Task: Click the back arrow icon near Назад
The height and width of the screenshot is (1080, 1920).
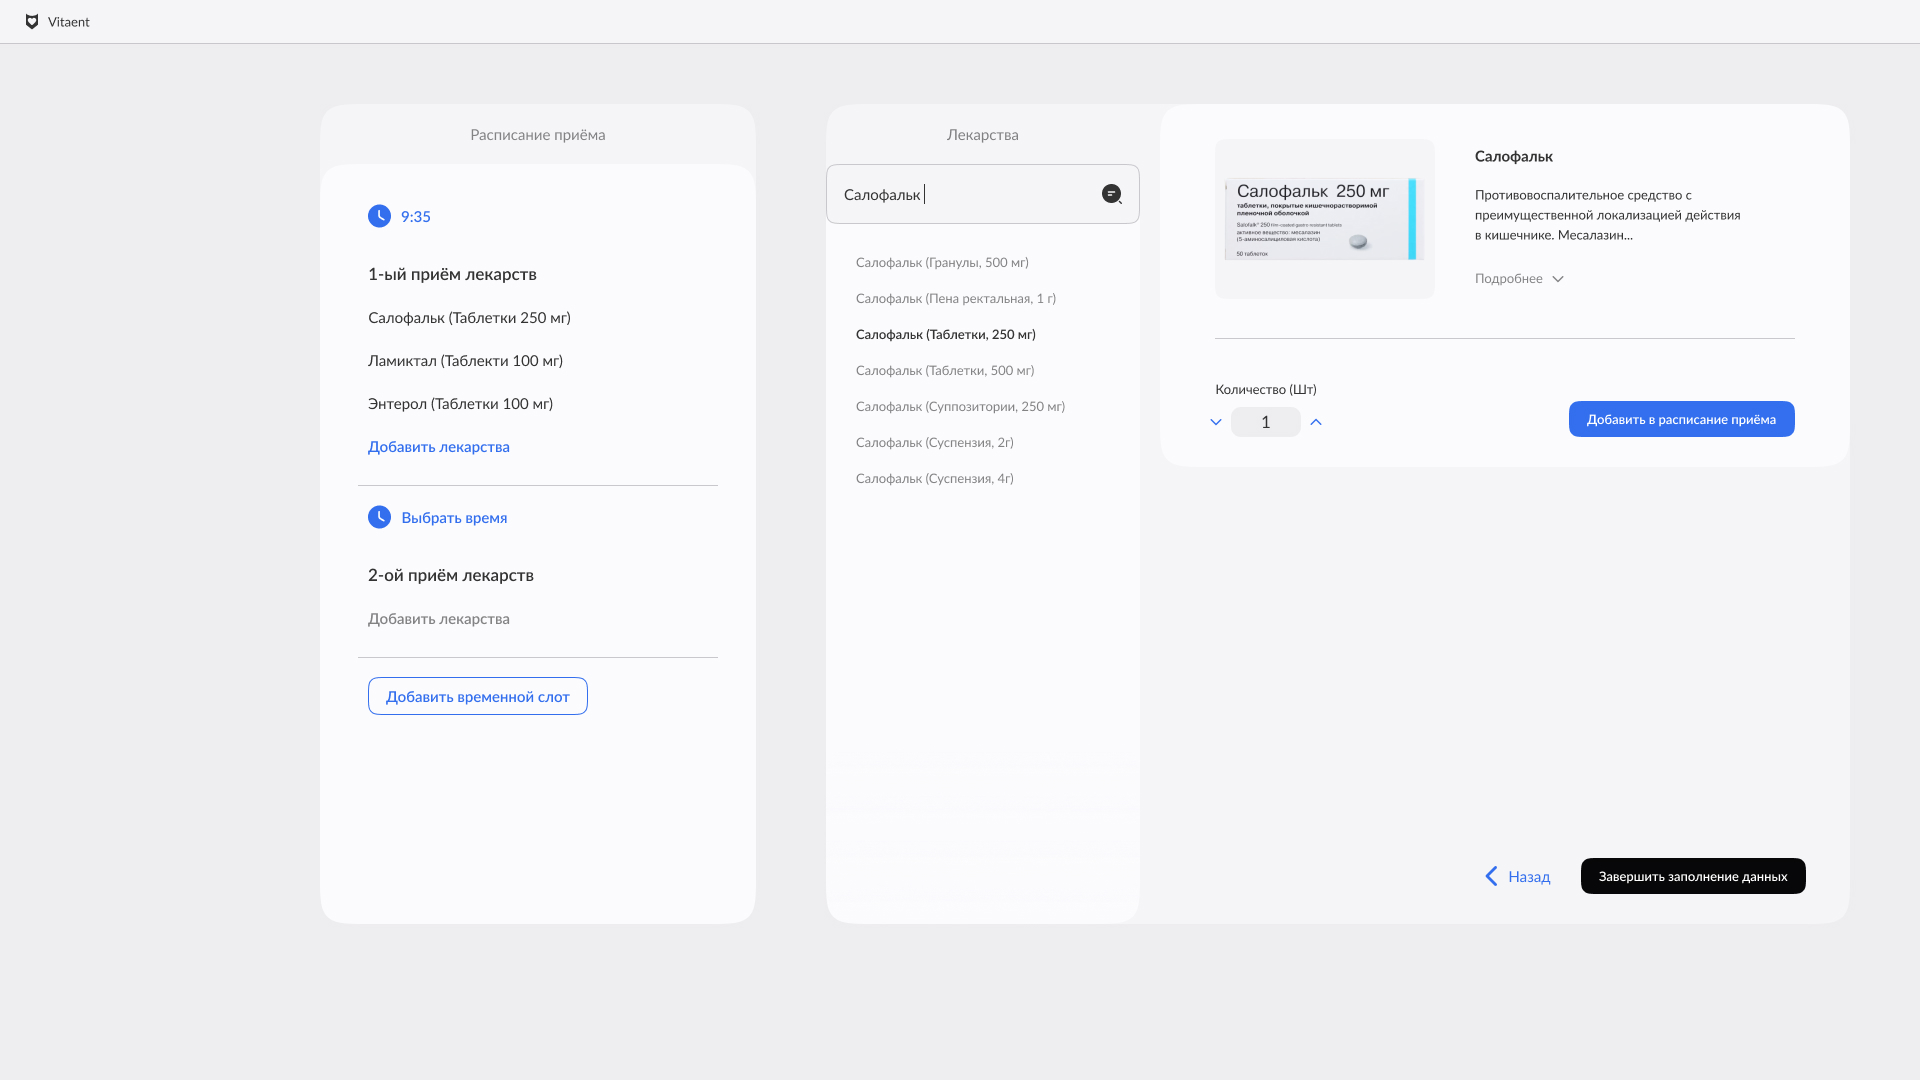Action: pos(1491,876)
